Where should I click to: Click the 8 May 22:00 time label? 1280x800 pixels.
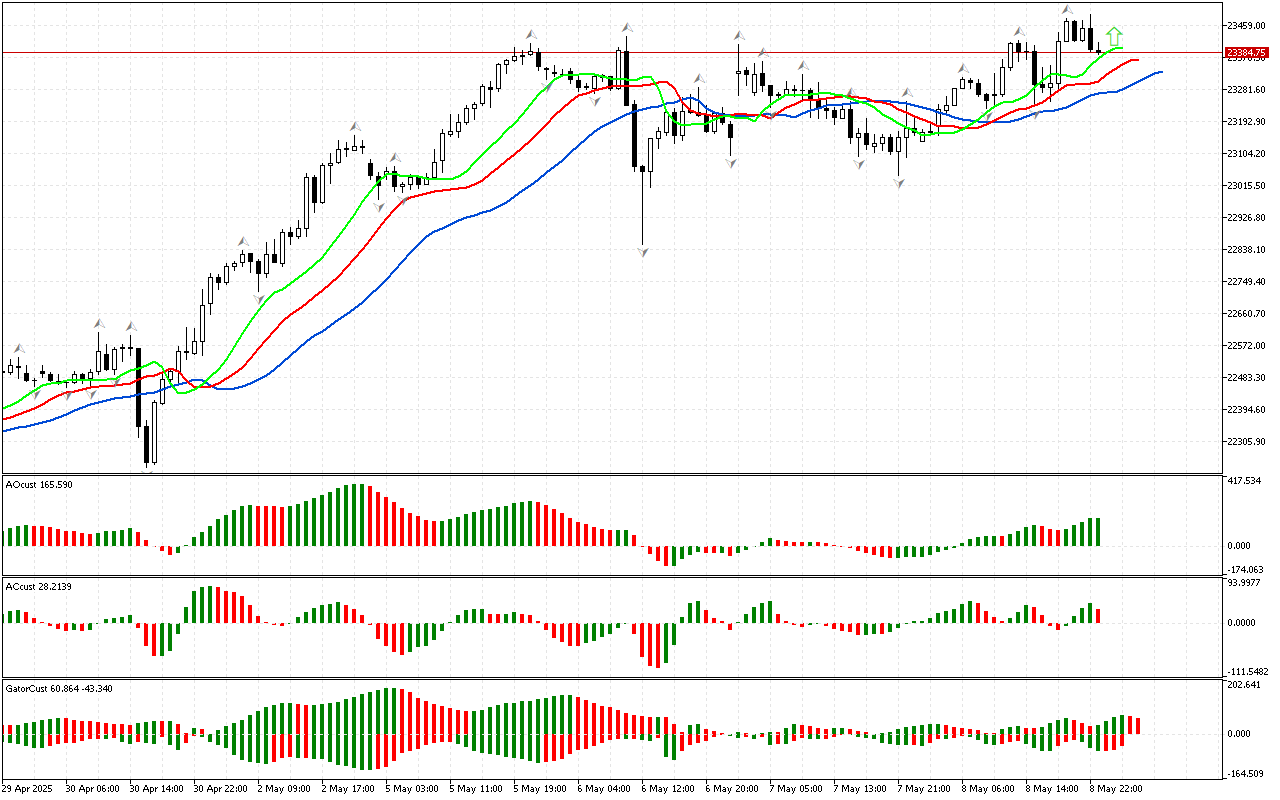1117,788
